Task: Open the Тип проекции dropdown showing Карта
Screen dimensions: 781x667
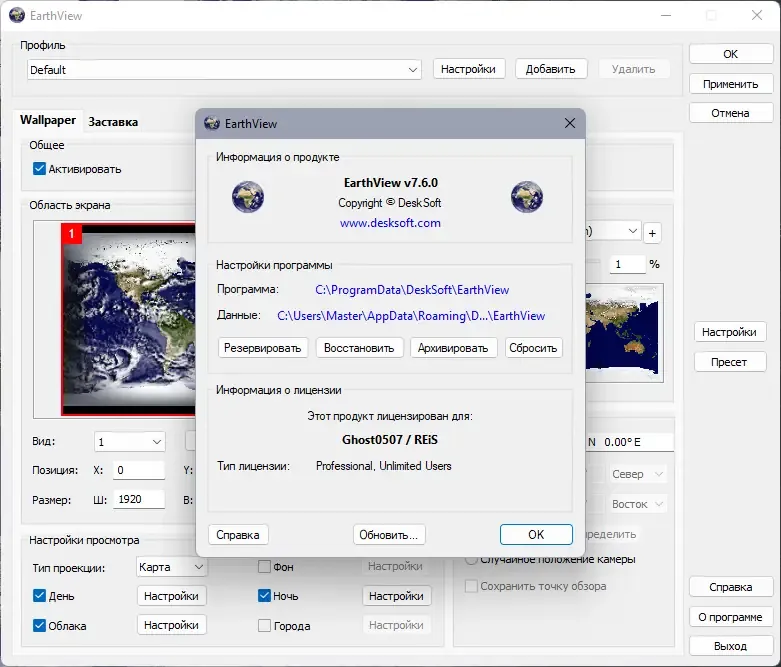Action: point(171,567)
